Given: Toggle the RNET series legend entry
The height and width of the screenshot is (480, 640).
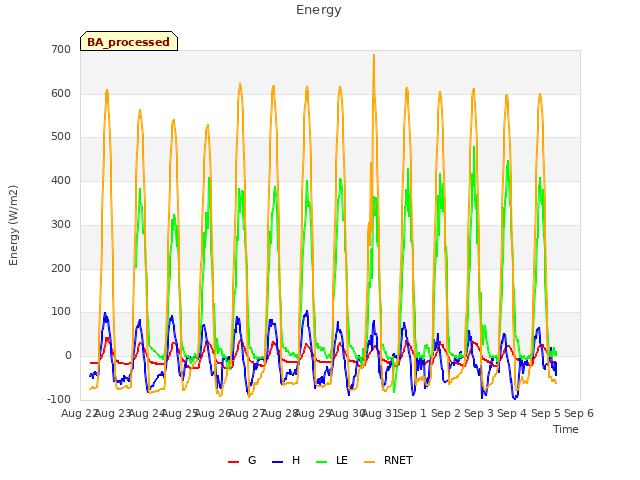Looking at the screenshot, I should (x=388, y=460).
